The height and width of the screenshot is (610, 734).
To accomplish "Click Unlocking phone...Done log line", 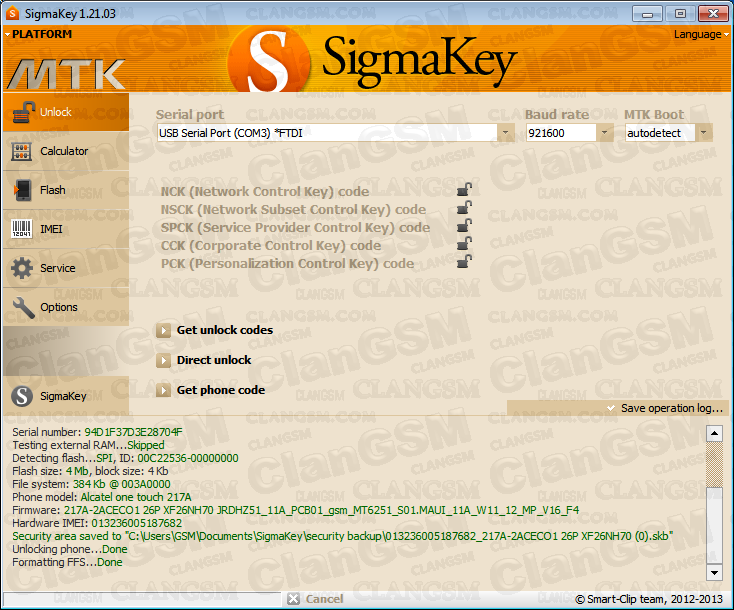I will click(70, 549).
